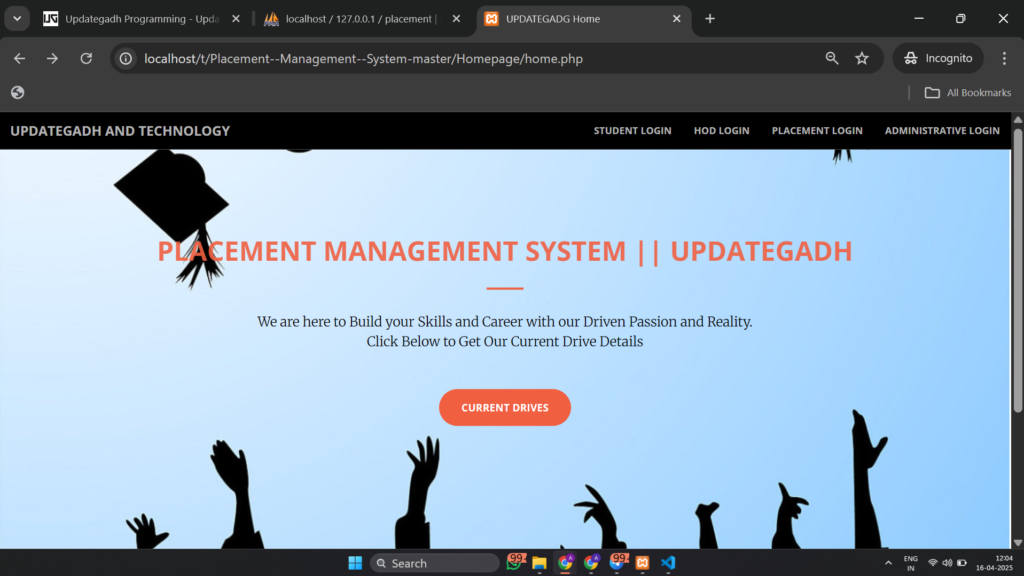Image resolution: width=1024 pixels, height=576 pixels.
Task: Open a new browser tab
Action: pyautogui.click(x=710, y=18)
